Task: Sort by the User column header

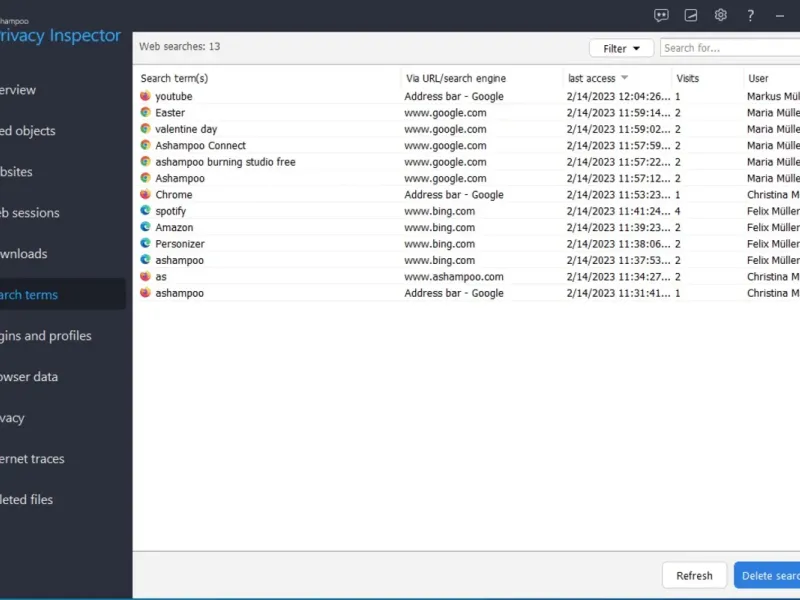Action: [x=758, y=78]
